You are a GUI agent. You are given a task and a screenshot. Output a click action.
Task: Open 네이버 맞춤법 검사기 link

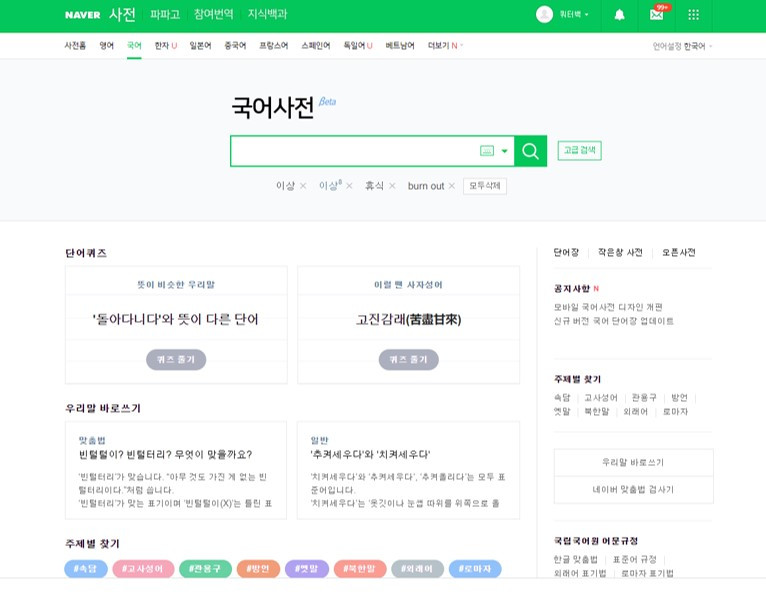point(633,489)
